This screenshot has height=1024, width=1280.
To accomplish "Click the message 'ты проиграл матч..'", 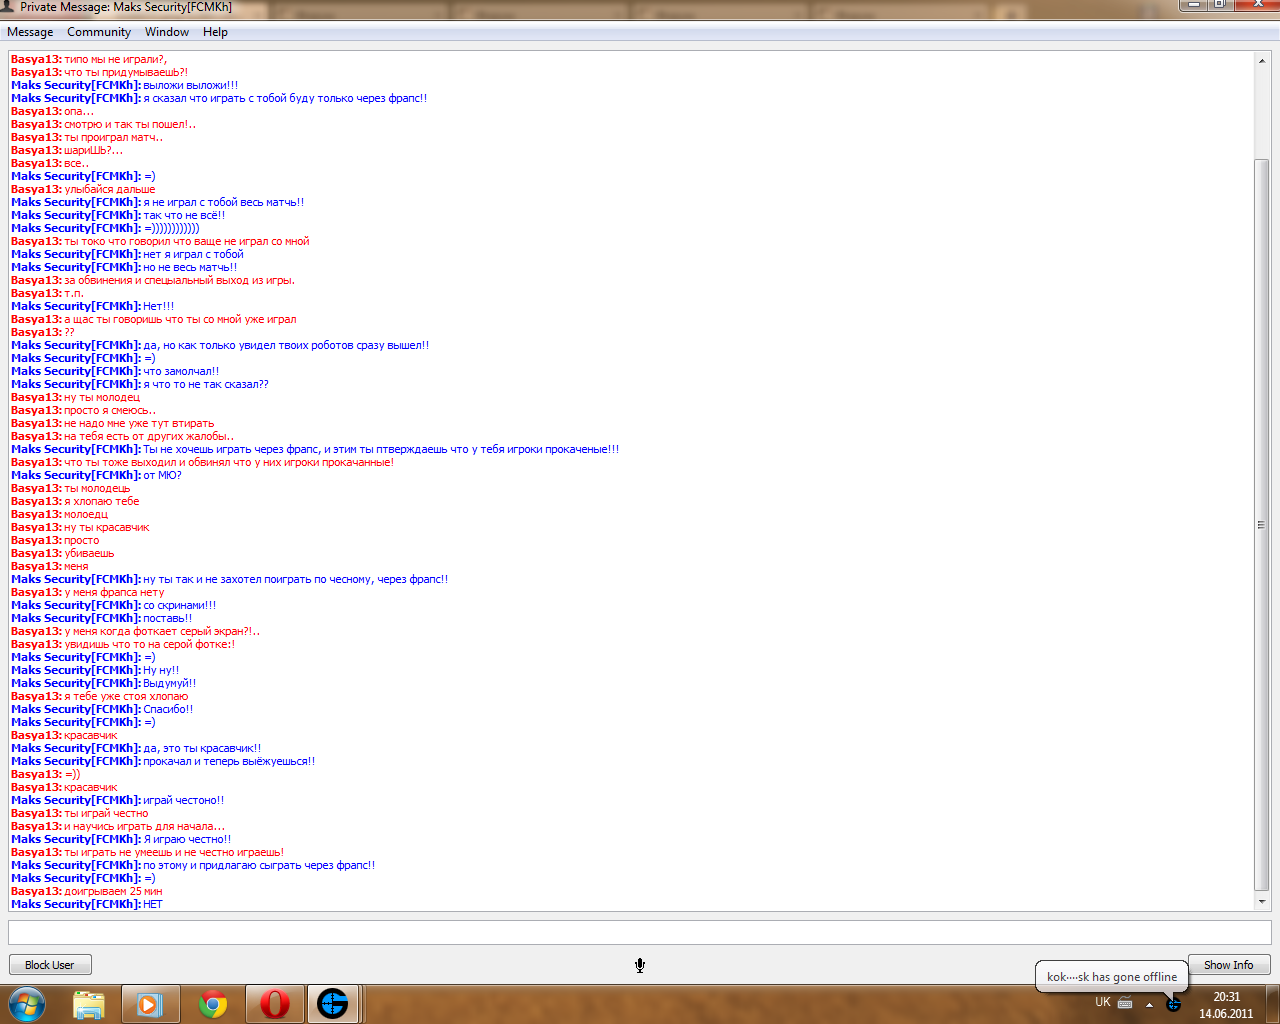I will [113, 137].
